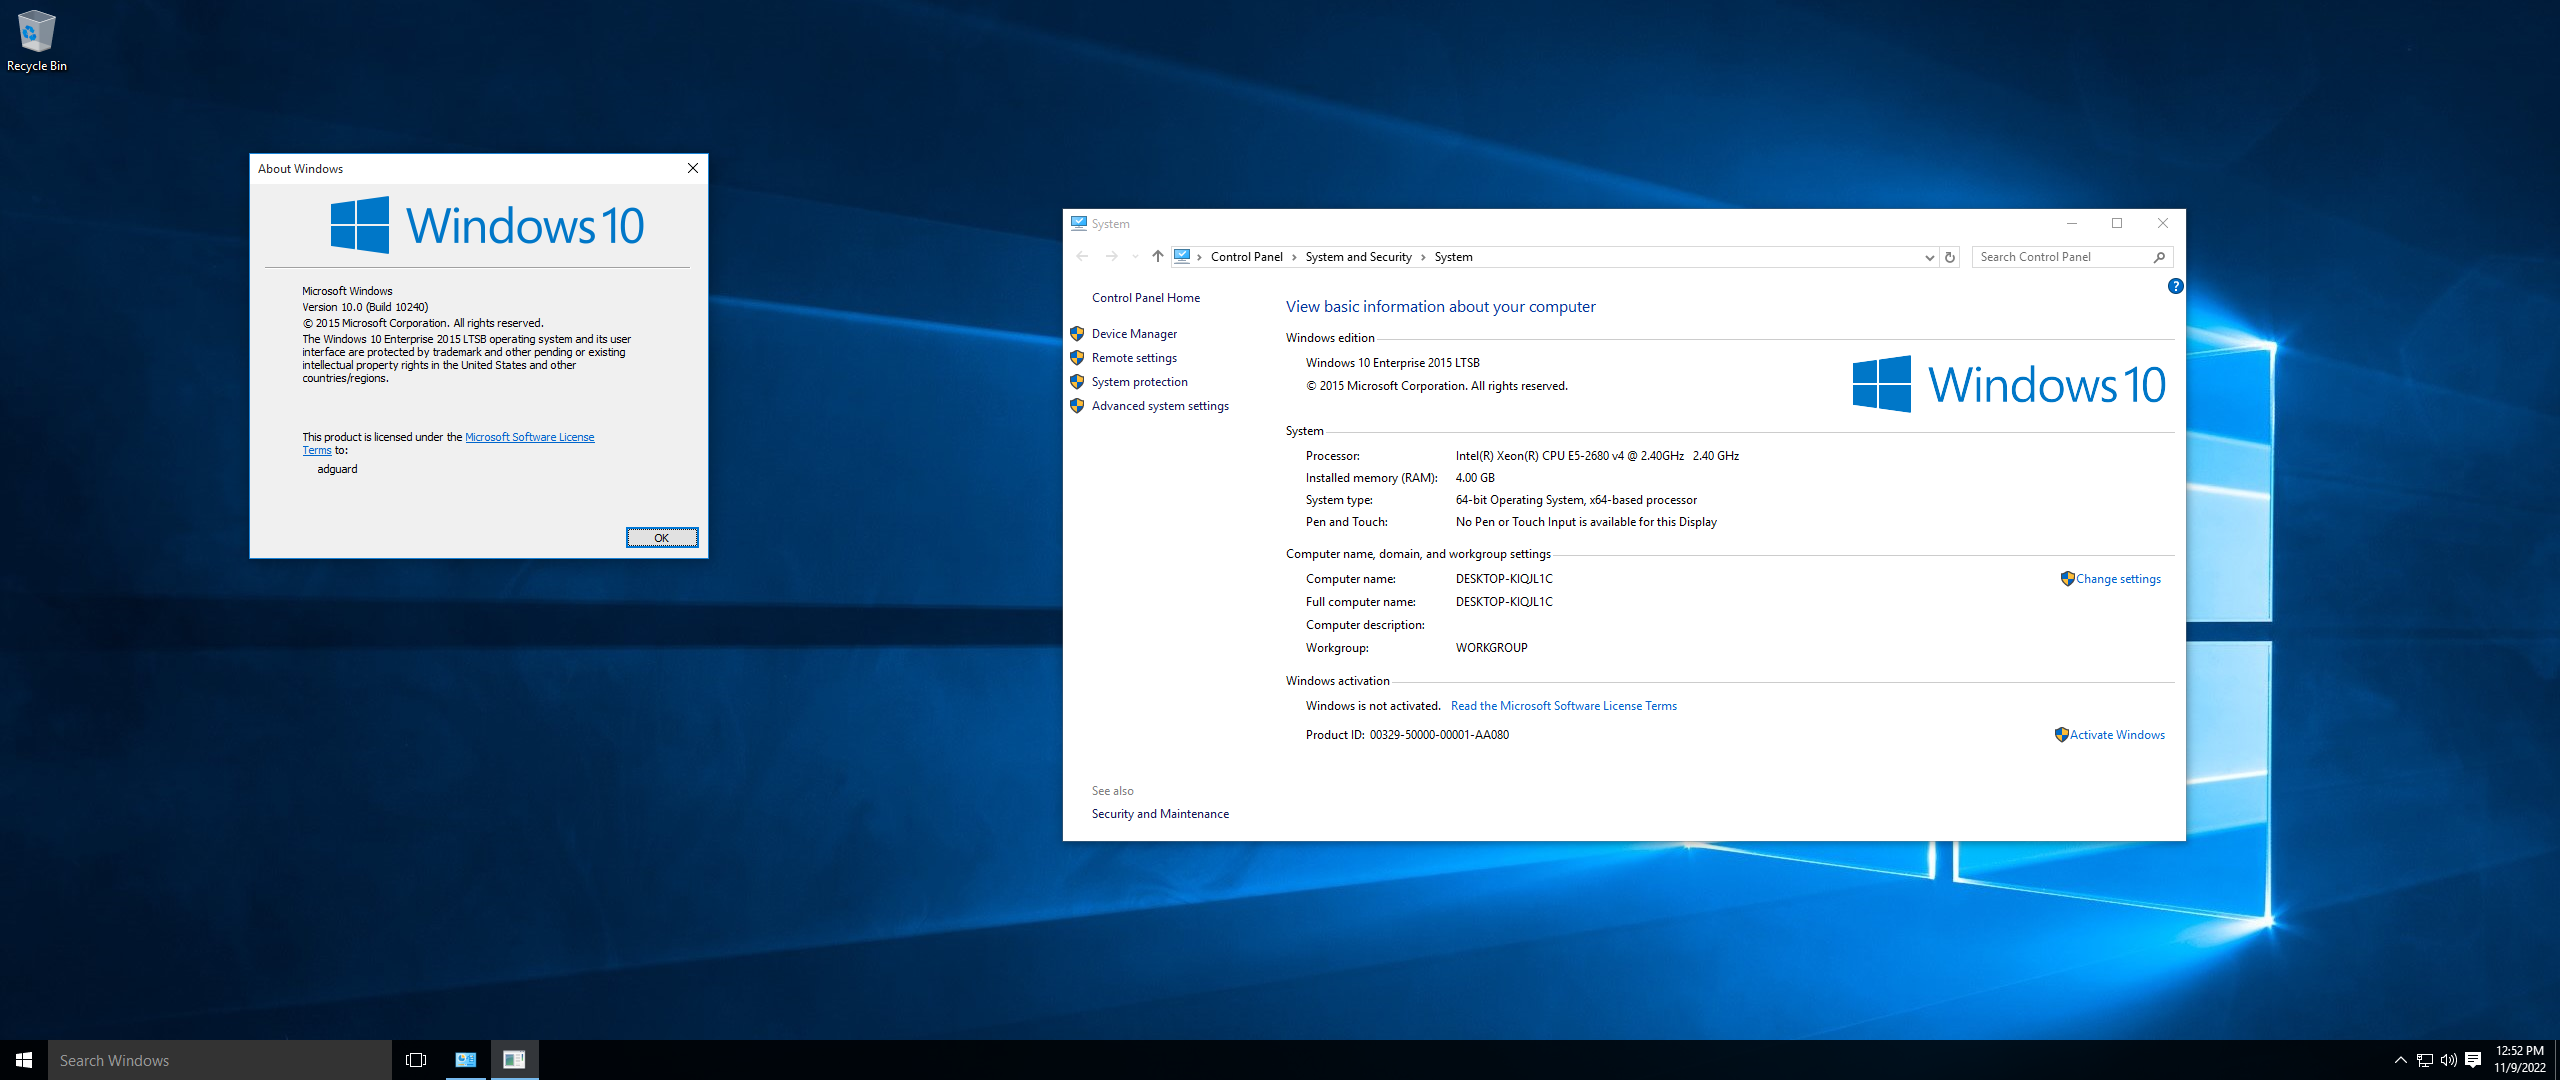Open Remote settings
Viewport: 2560px width, 1080px height.
(1134, 358)
